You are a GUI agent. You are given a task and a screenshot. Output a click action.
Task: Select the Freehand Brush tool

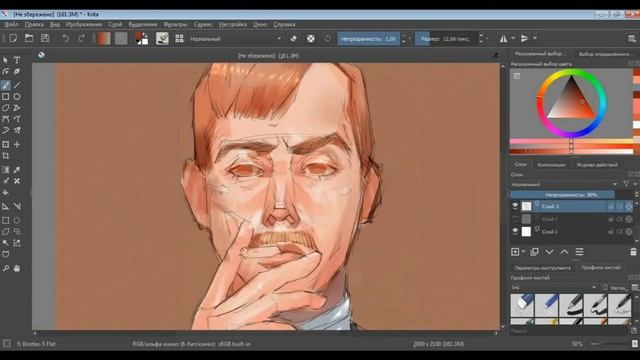[5, 85]
